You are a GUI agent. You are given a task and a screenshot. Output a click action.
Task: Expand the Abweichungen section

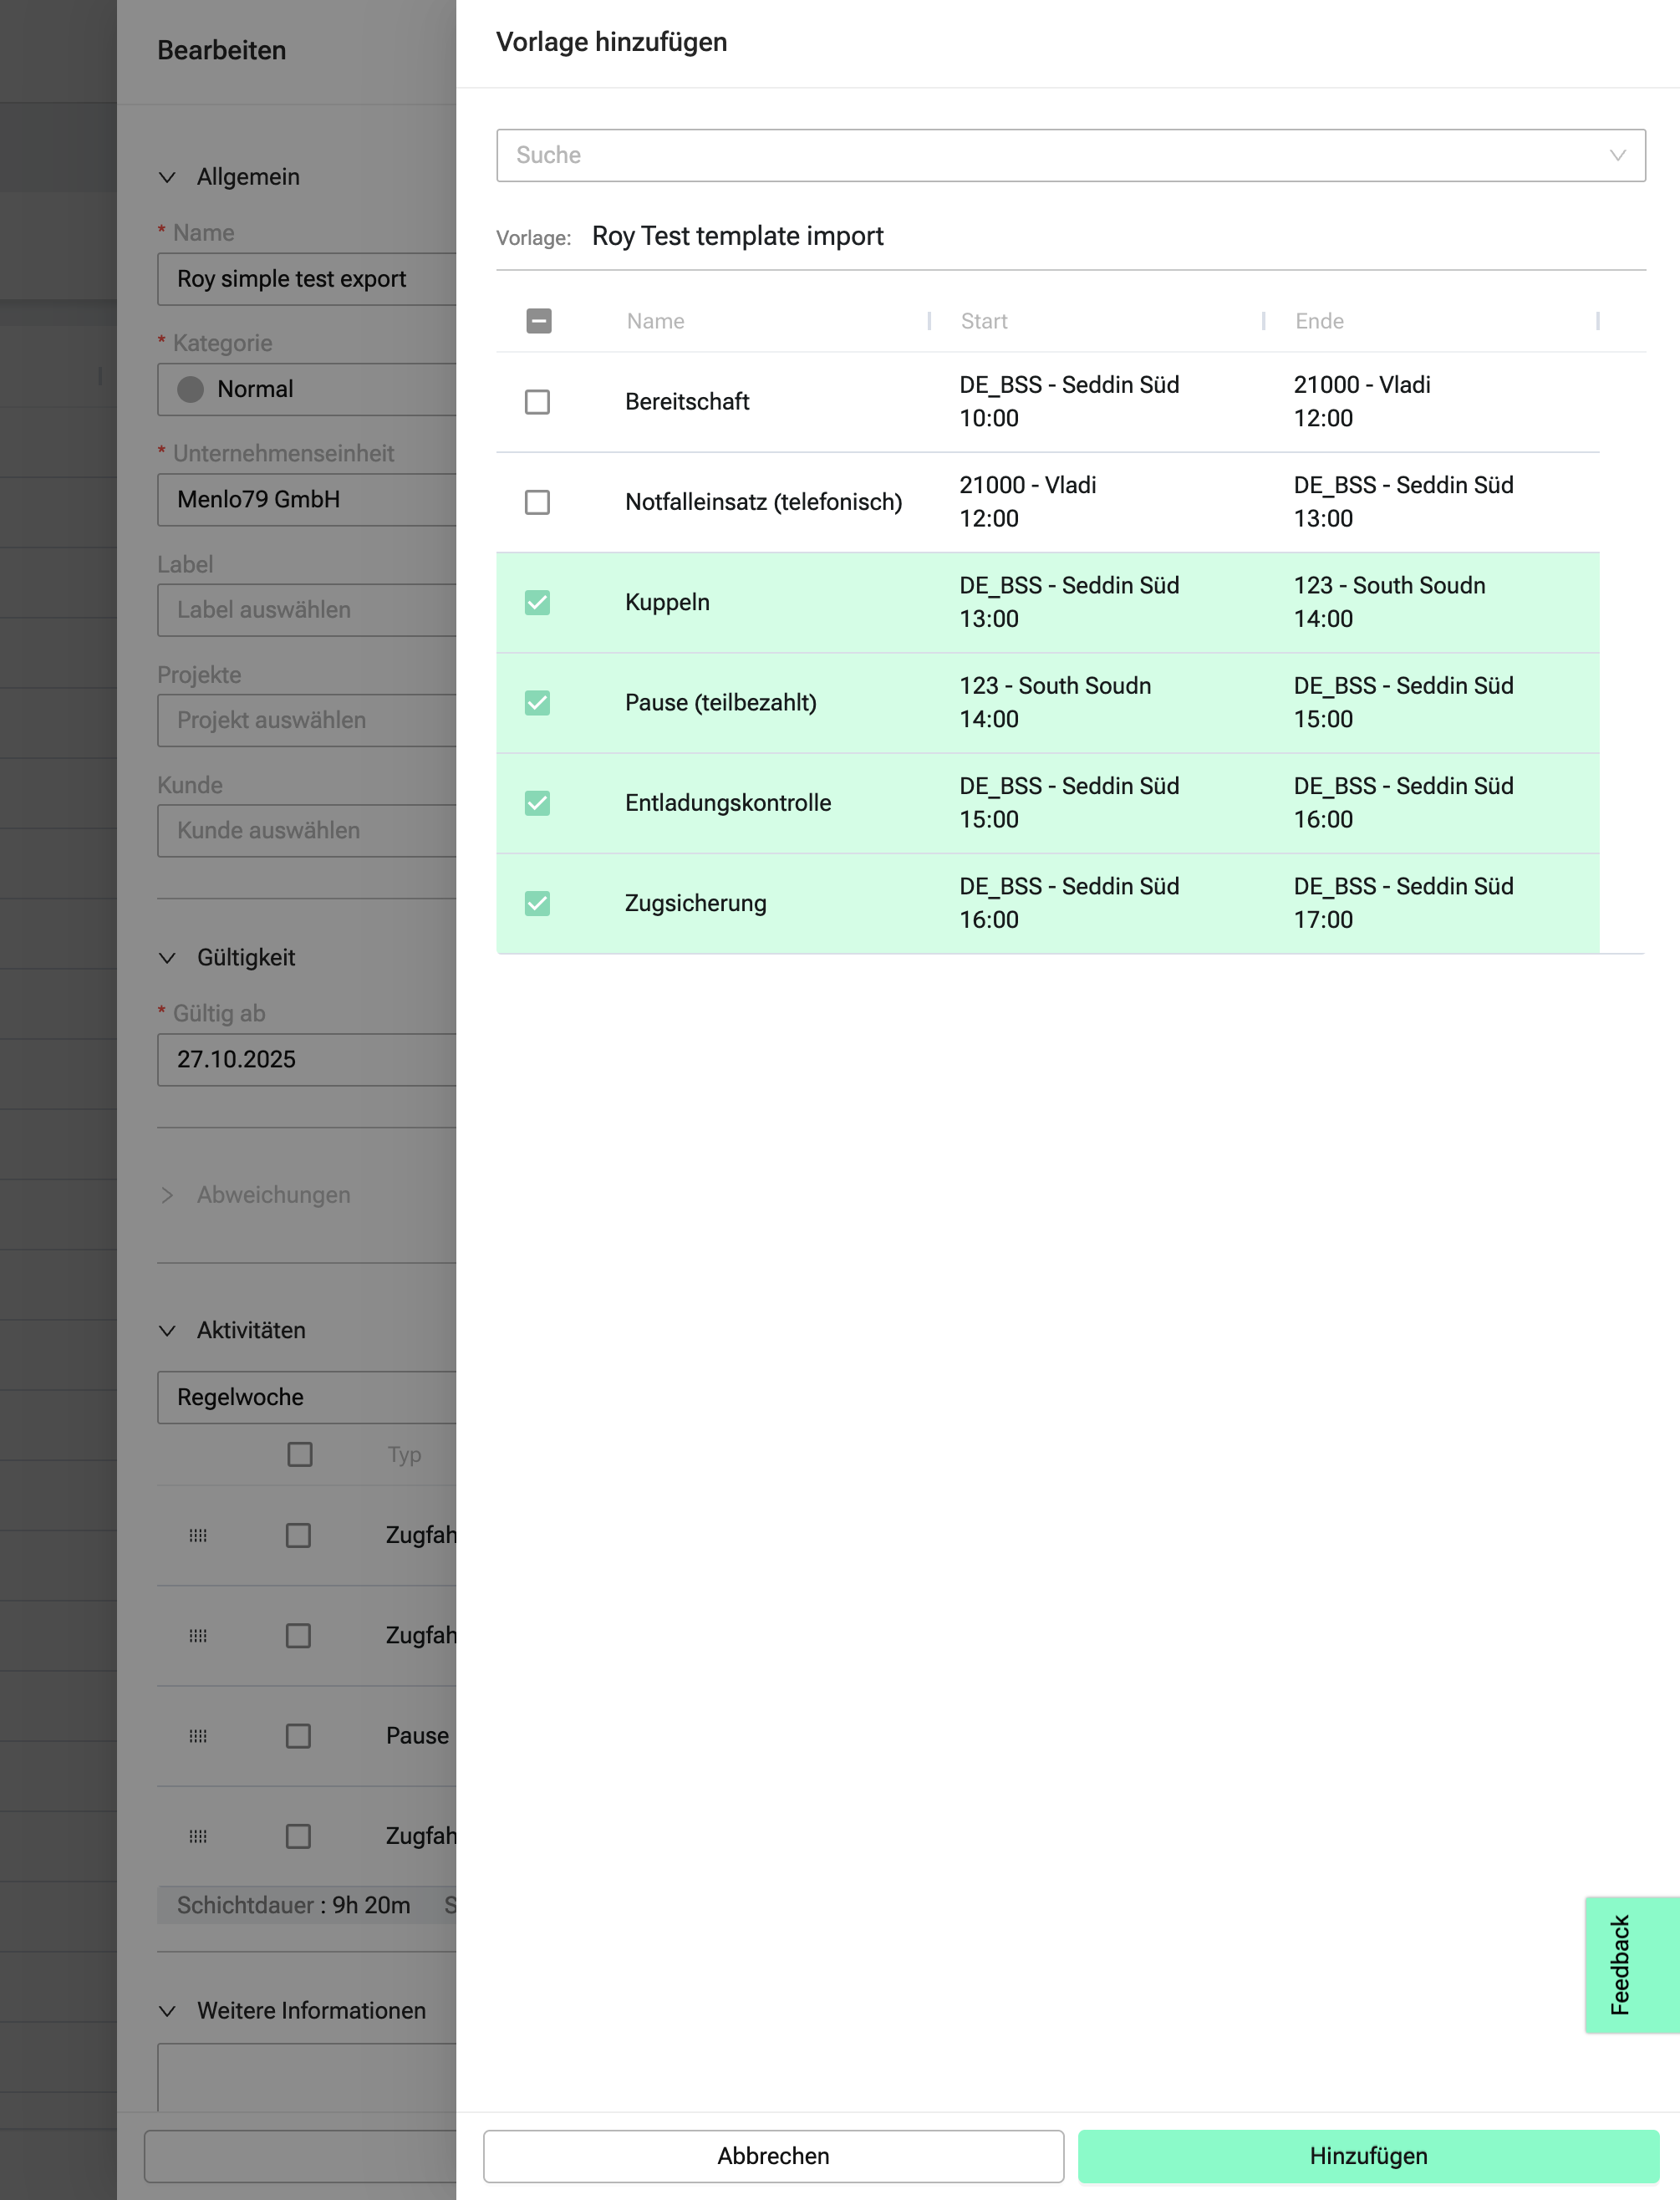tap(168, 1195)
